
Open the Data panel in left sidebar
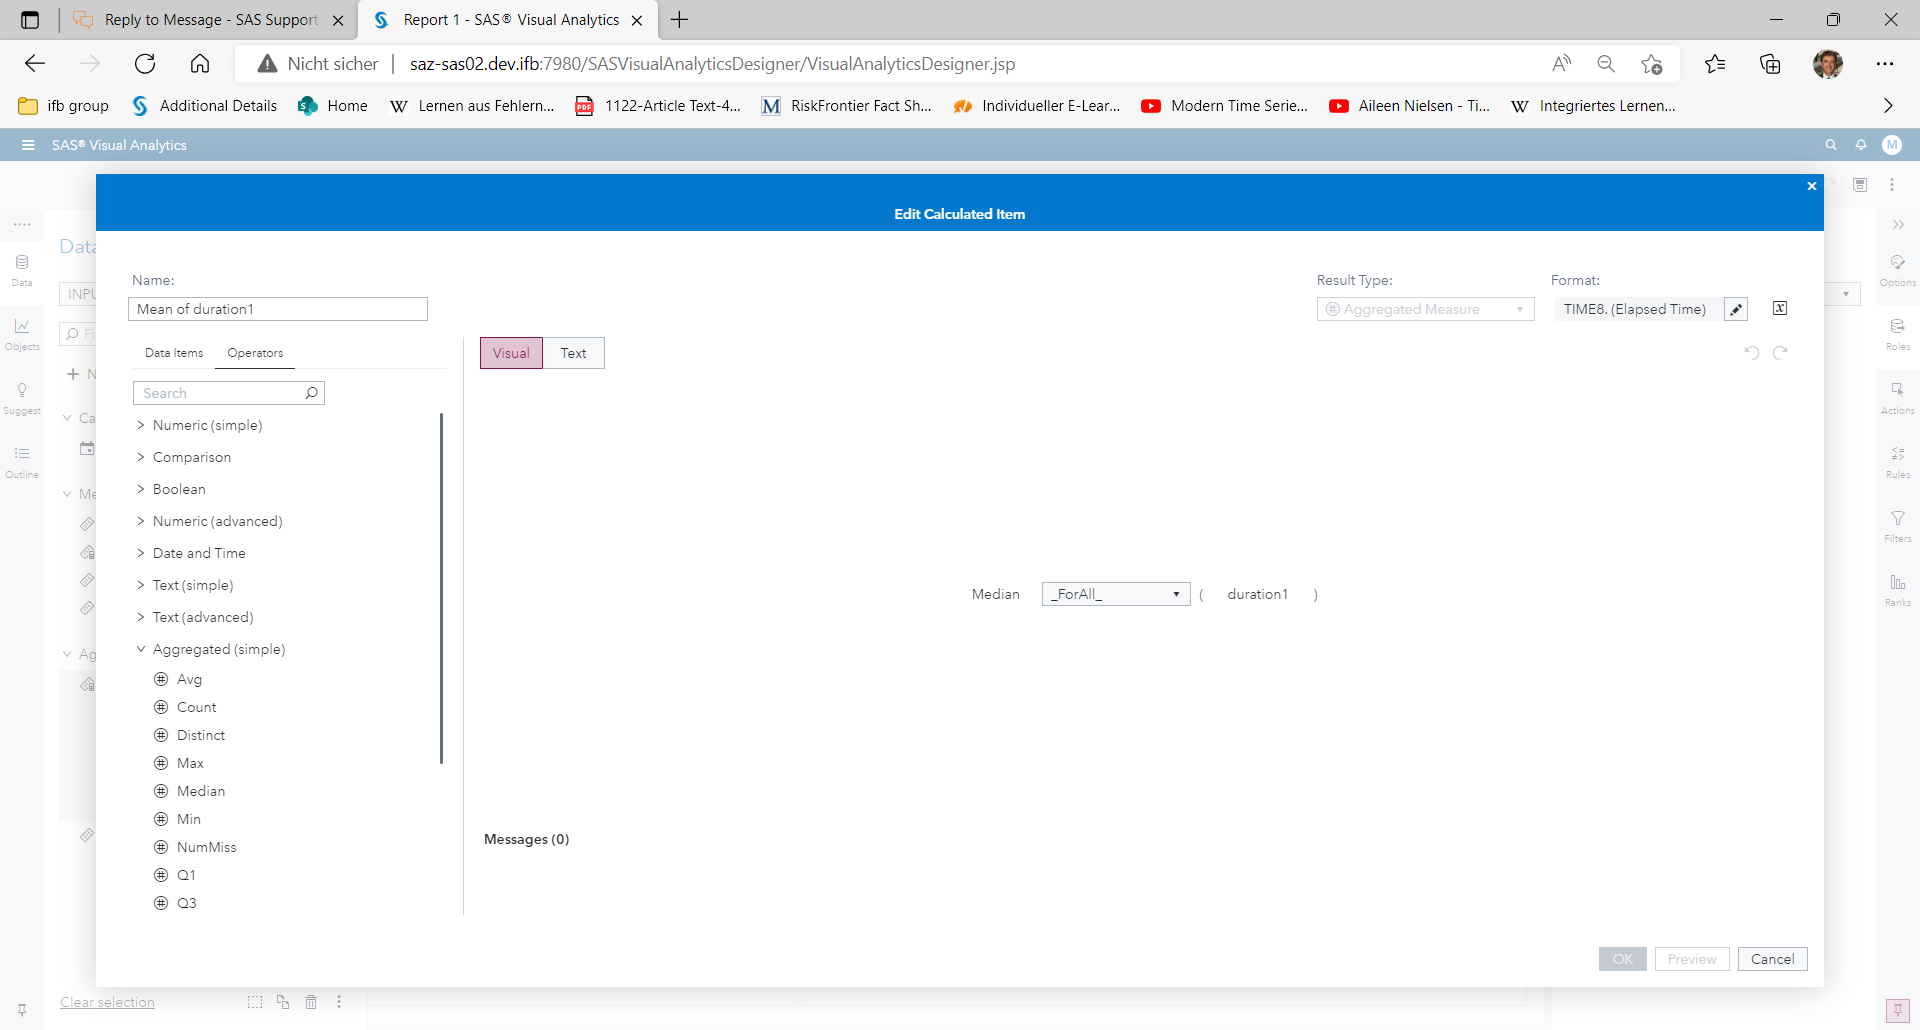21,268
